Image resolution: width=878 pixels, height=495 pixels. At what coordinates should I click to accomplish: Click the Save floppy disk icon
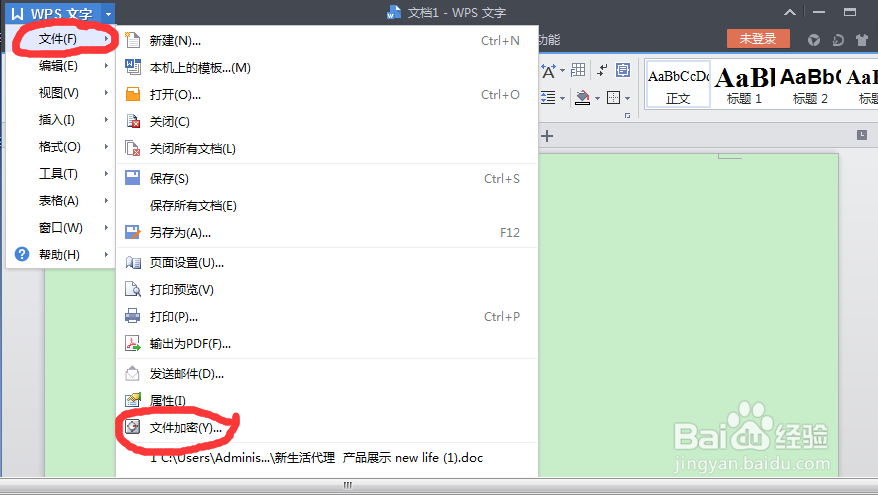point(133,178)
